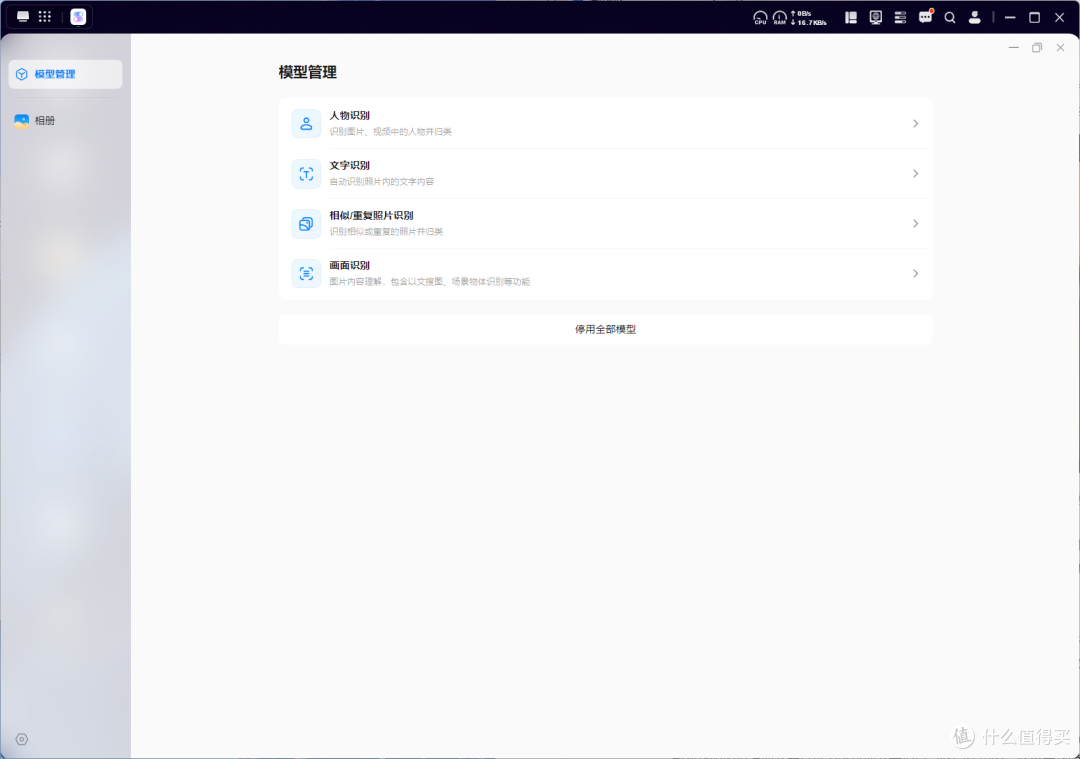The image size is (1080, 759).
Task: Click the 模型管理 page heading
Action: [x=308, y=72]
